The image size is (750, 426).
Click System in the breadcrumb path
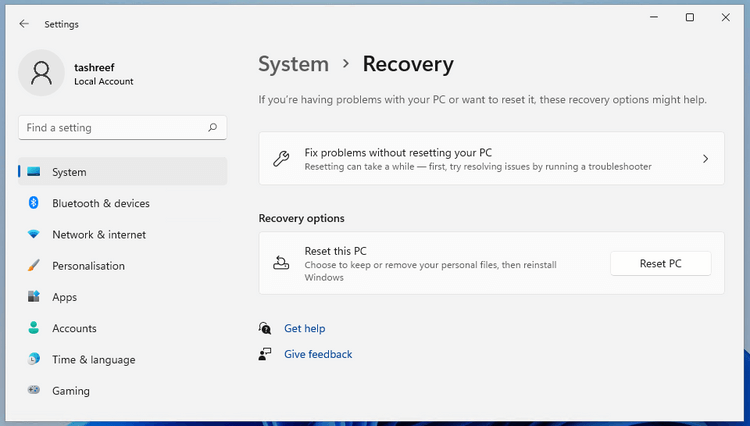coord(293,64)
